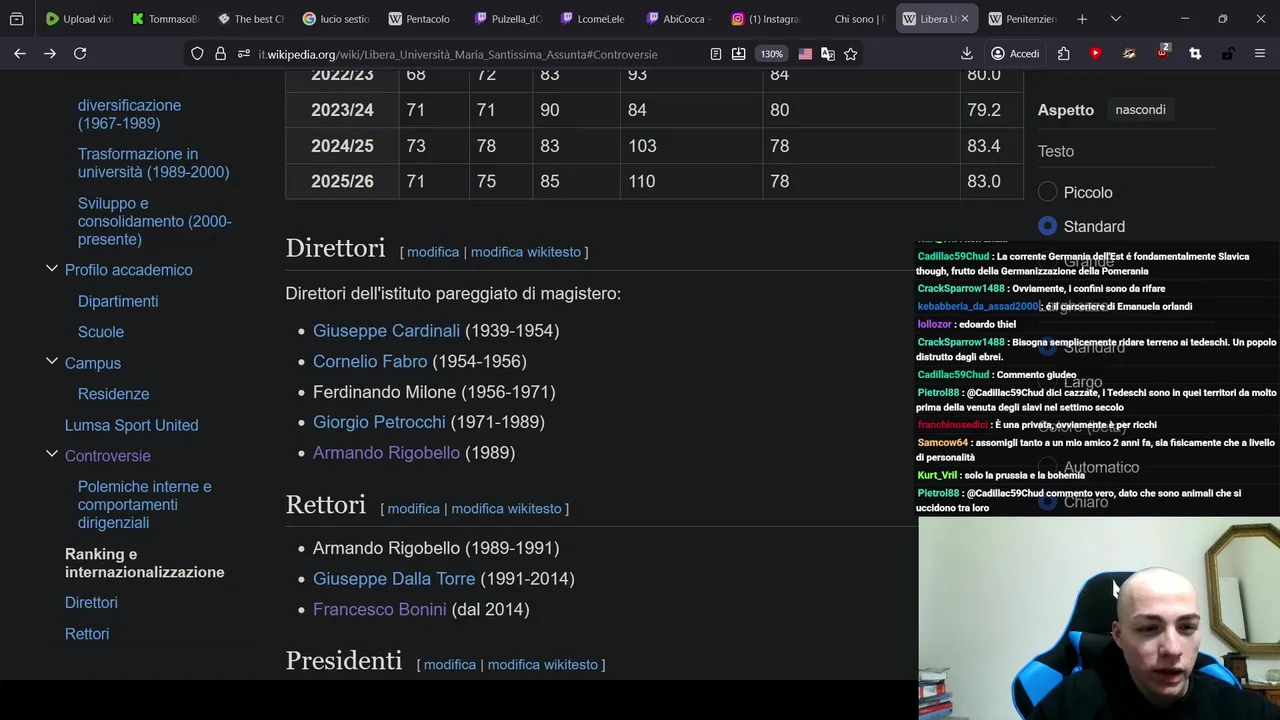This screenshot has width=1280, height=720.
Task: Click the save-to-Pocket icon in address bar
Action: [738, 54]
